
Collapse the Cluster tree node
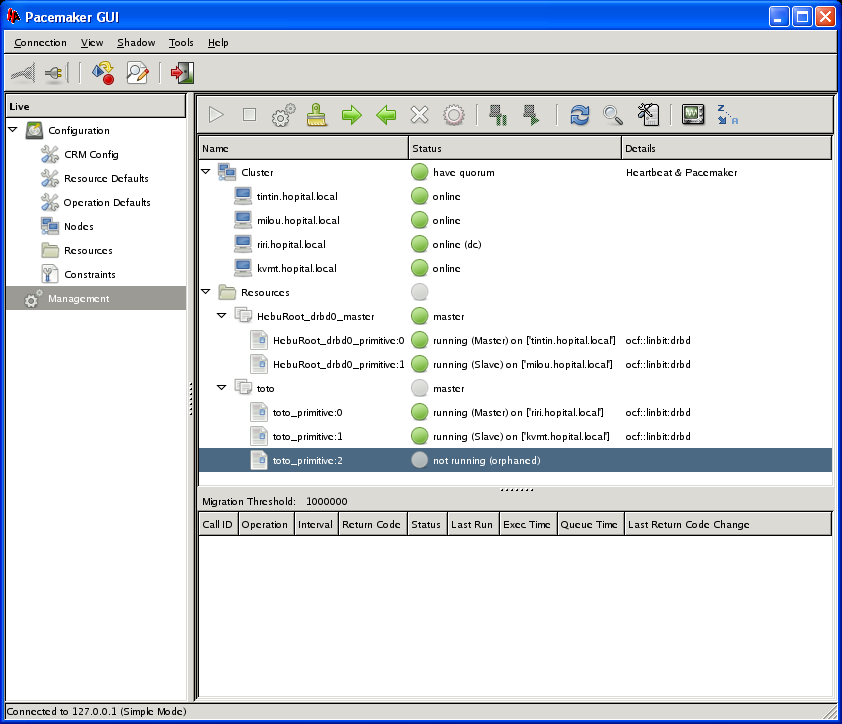(206, 172)
